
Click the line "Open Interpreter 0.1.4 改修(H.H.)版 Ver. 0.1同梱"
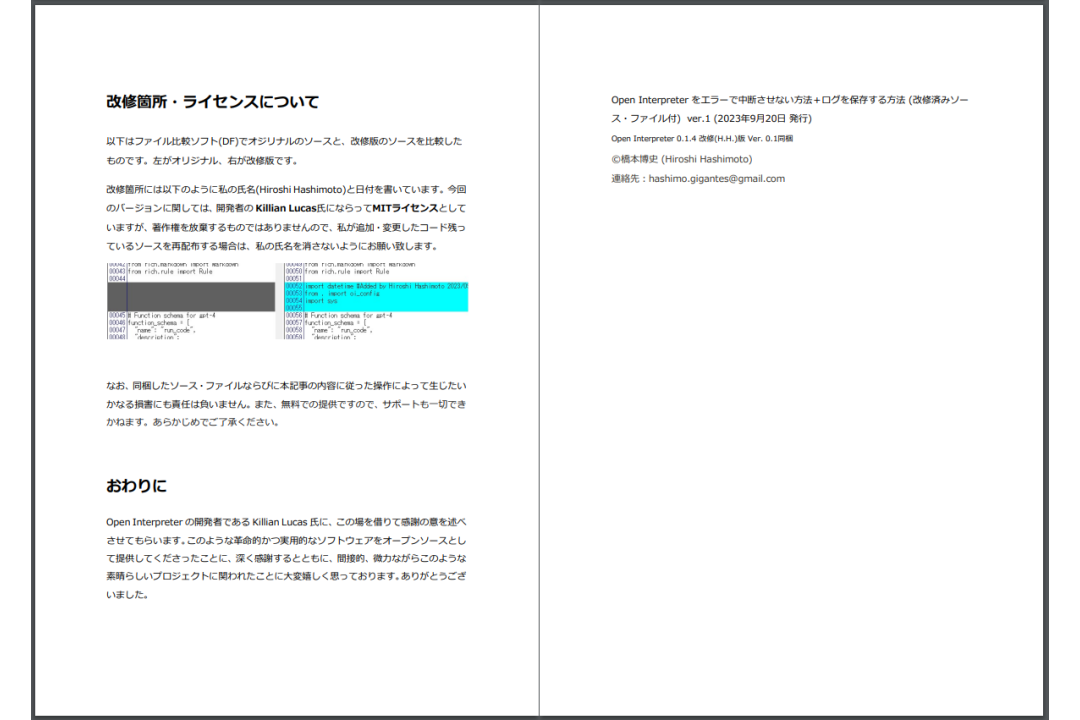tap(702, 138)
